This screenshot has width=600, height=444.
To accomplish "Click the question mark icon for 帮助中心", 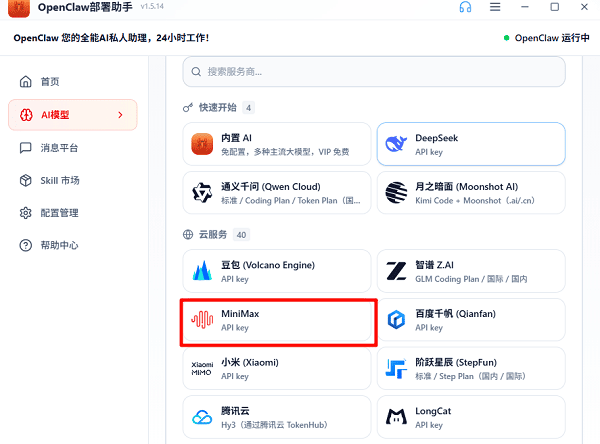I will (26, 245).
